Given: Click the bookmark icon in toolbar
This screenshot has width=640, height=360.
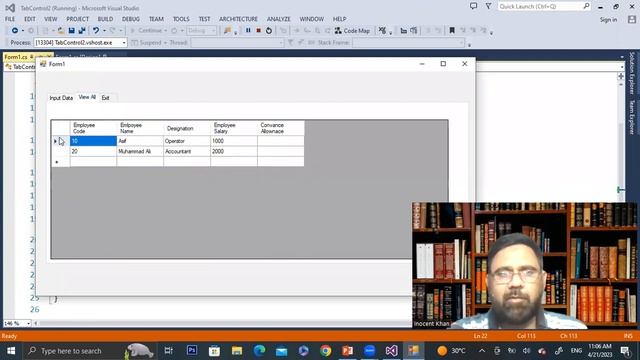Looking at the screenshot, I should [452, 31].
